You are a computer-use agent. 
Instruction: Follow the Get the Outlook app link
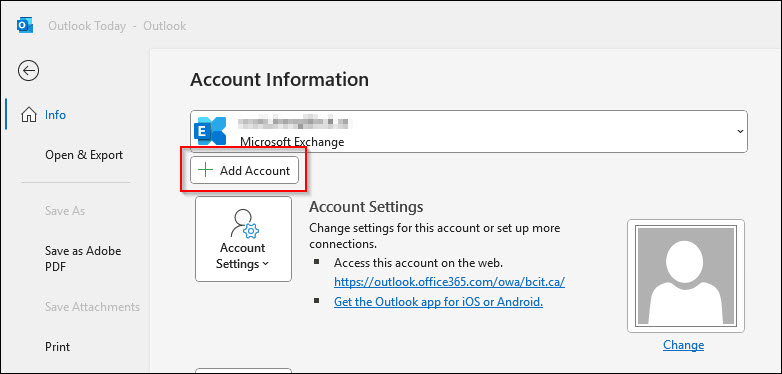click(438, 302)
